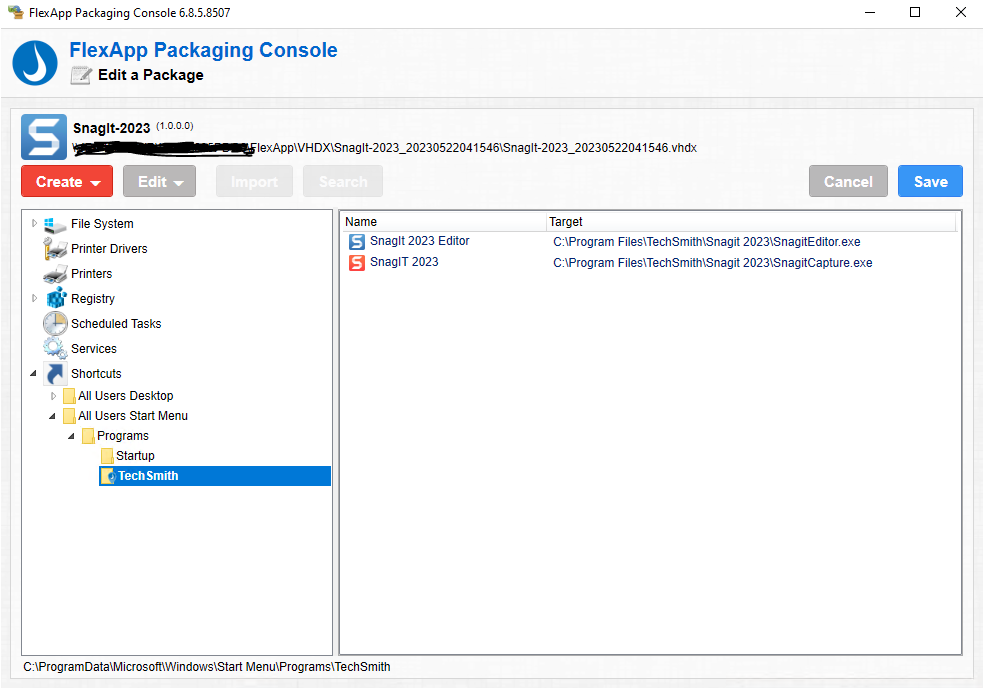
Task: Select the Shortcuts arrow icon
Action: (x=55, y=373)
